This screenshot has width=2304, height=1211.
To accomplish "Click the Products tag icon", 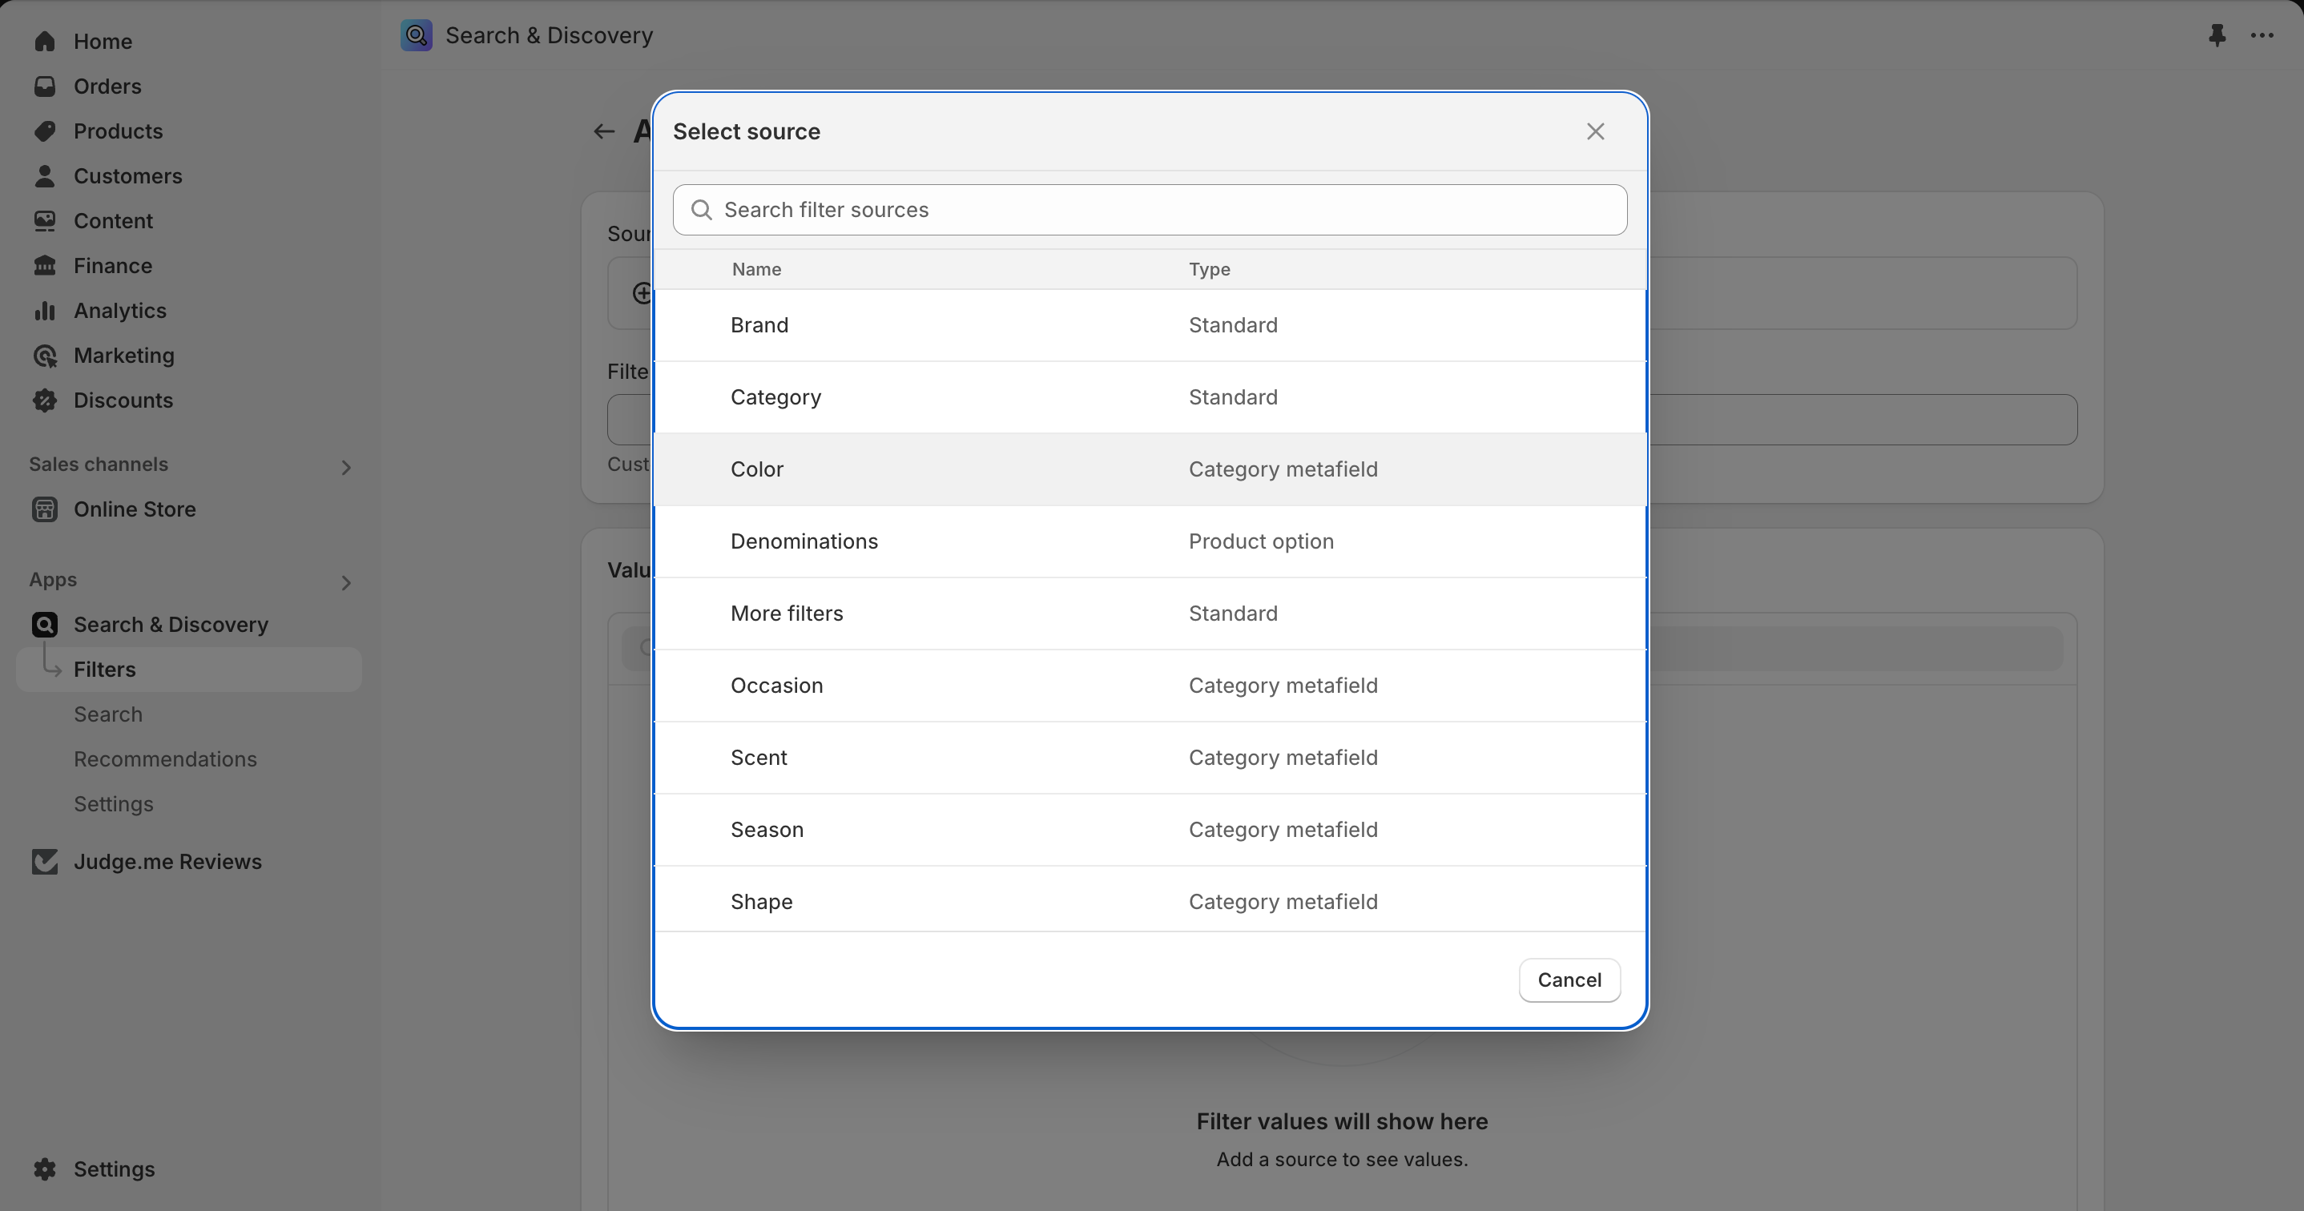I will coord(44,131).
